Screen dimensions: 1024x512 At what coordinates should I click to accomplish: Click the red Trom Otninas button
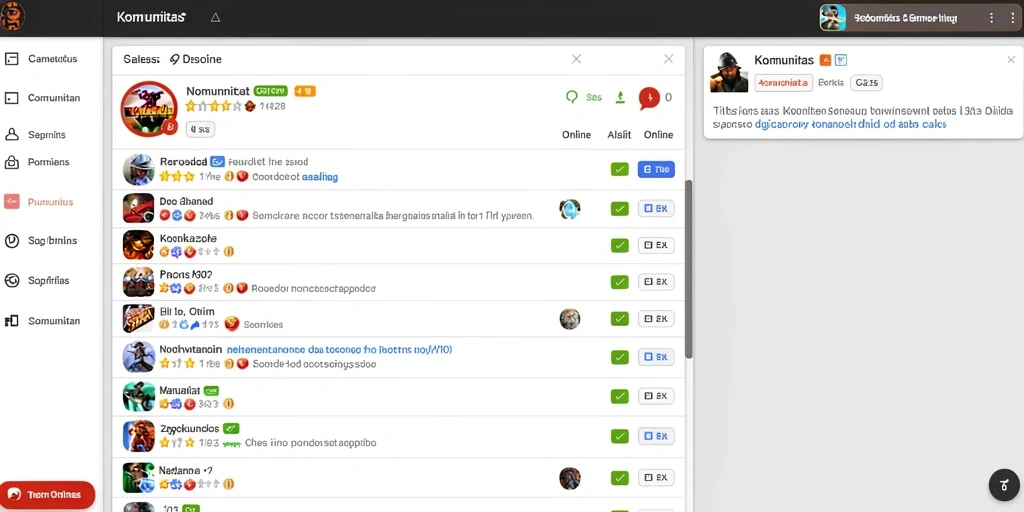[x=48, y=494]
